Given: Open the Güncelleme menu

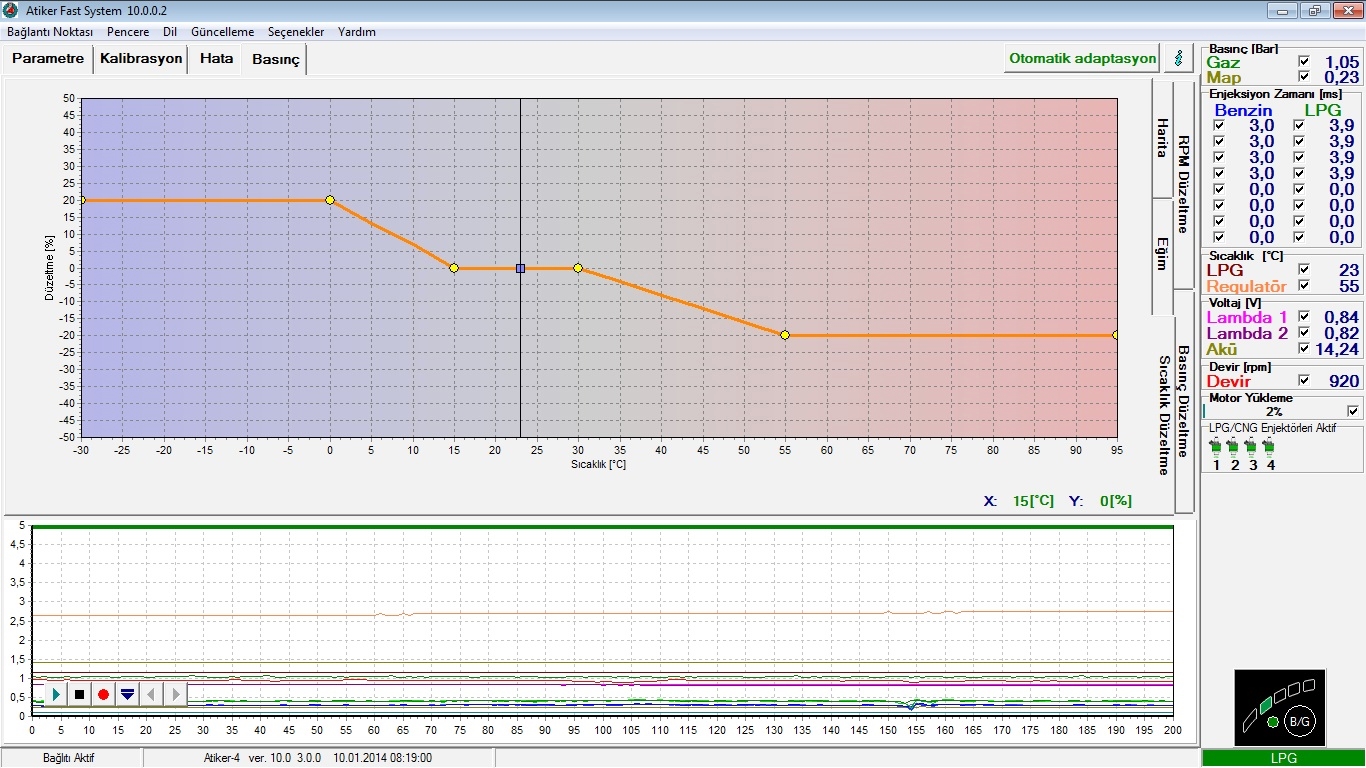Looking at the screenshot, I should 222,32.
